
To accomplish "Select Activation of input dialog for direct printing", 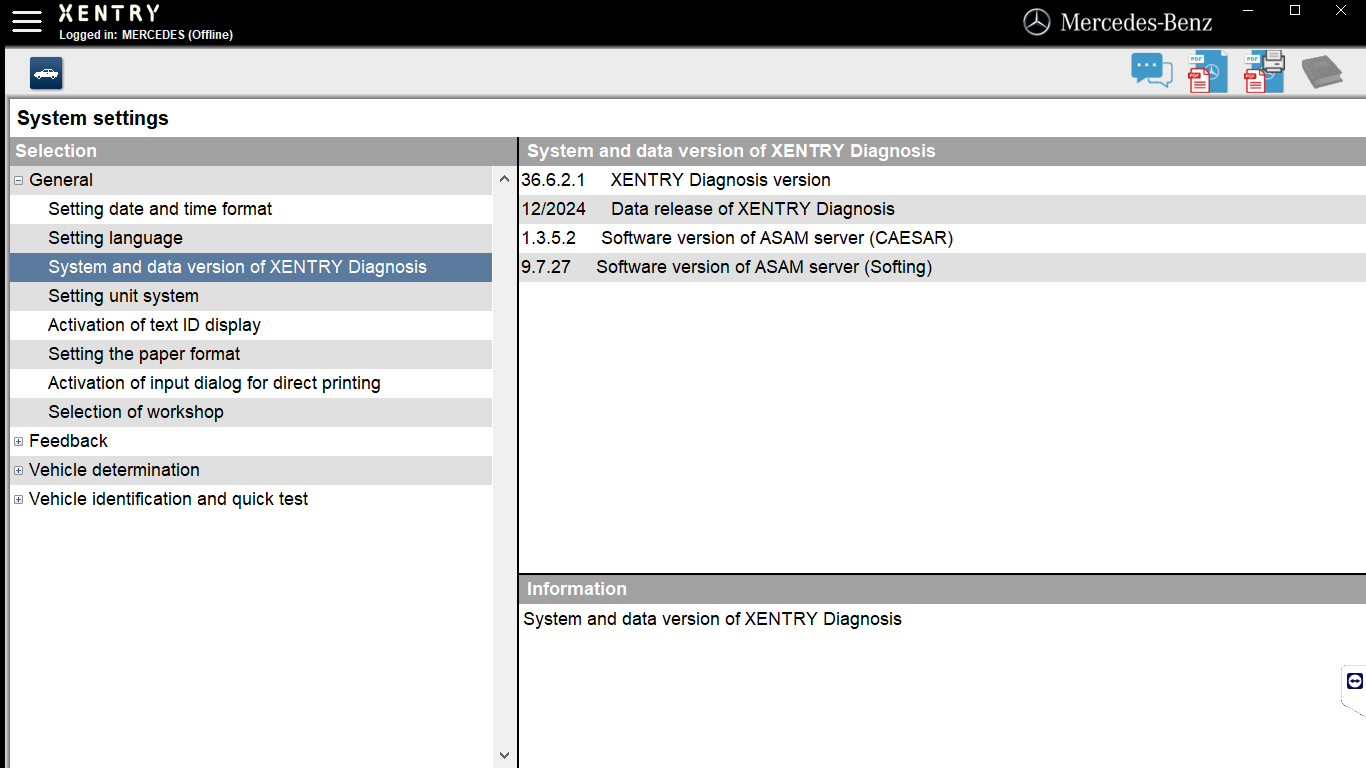I will (x=251, y=383).
